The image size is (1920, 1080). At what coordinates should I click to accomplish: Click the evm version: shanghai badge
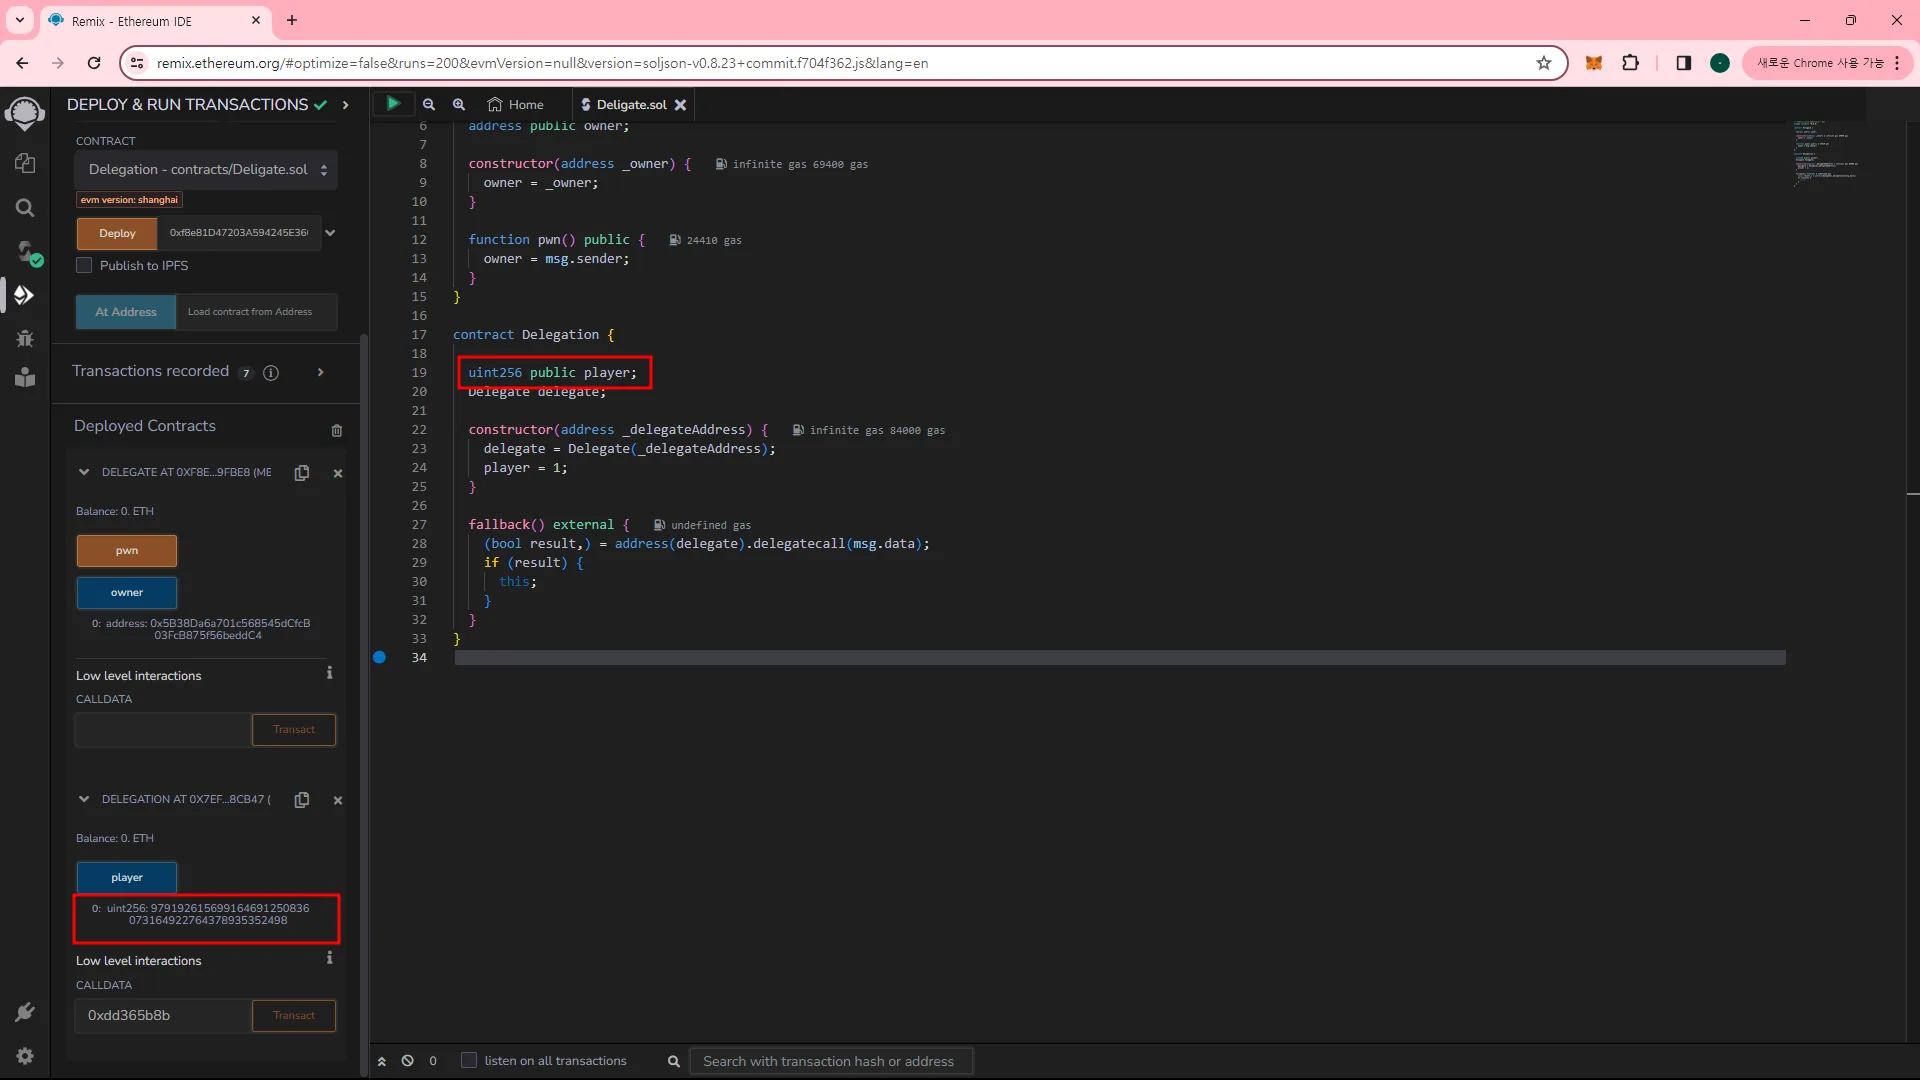[130, 200]
